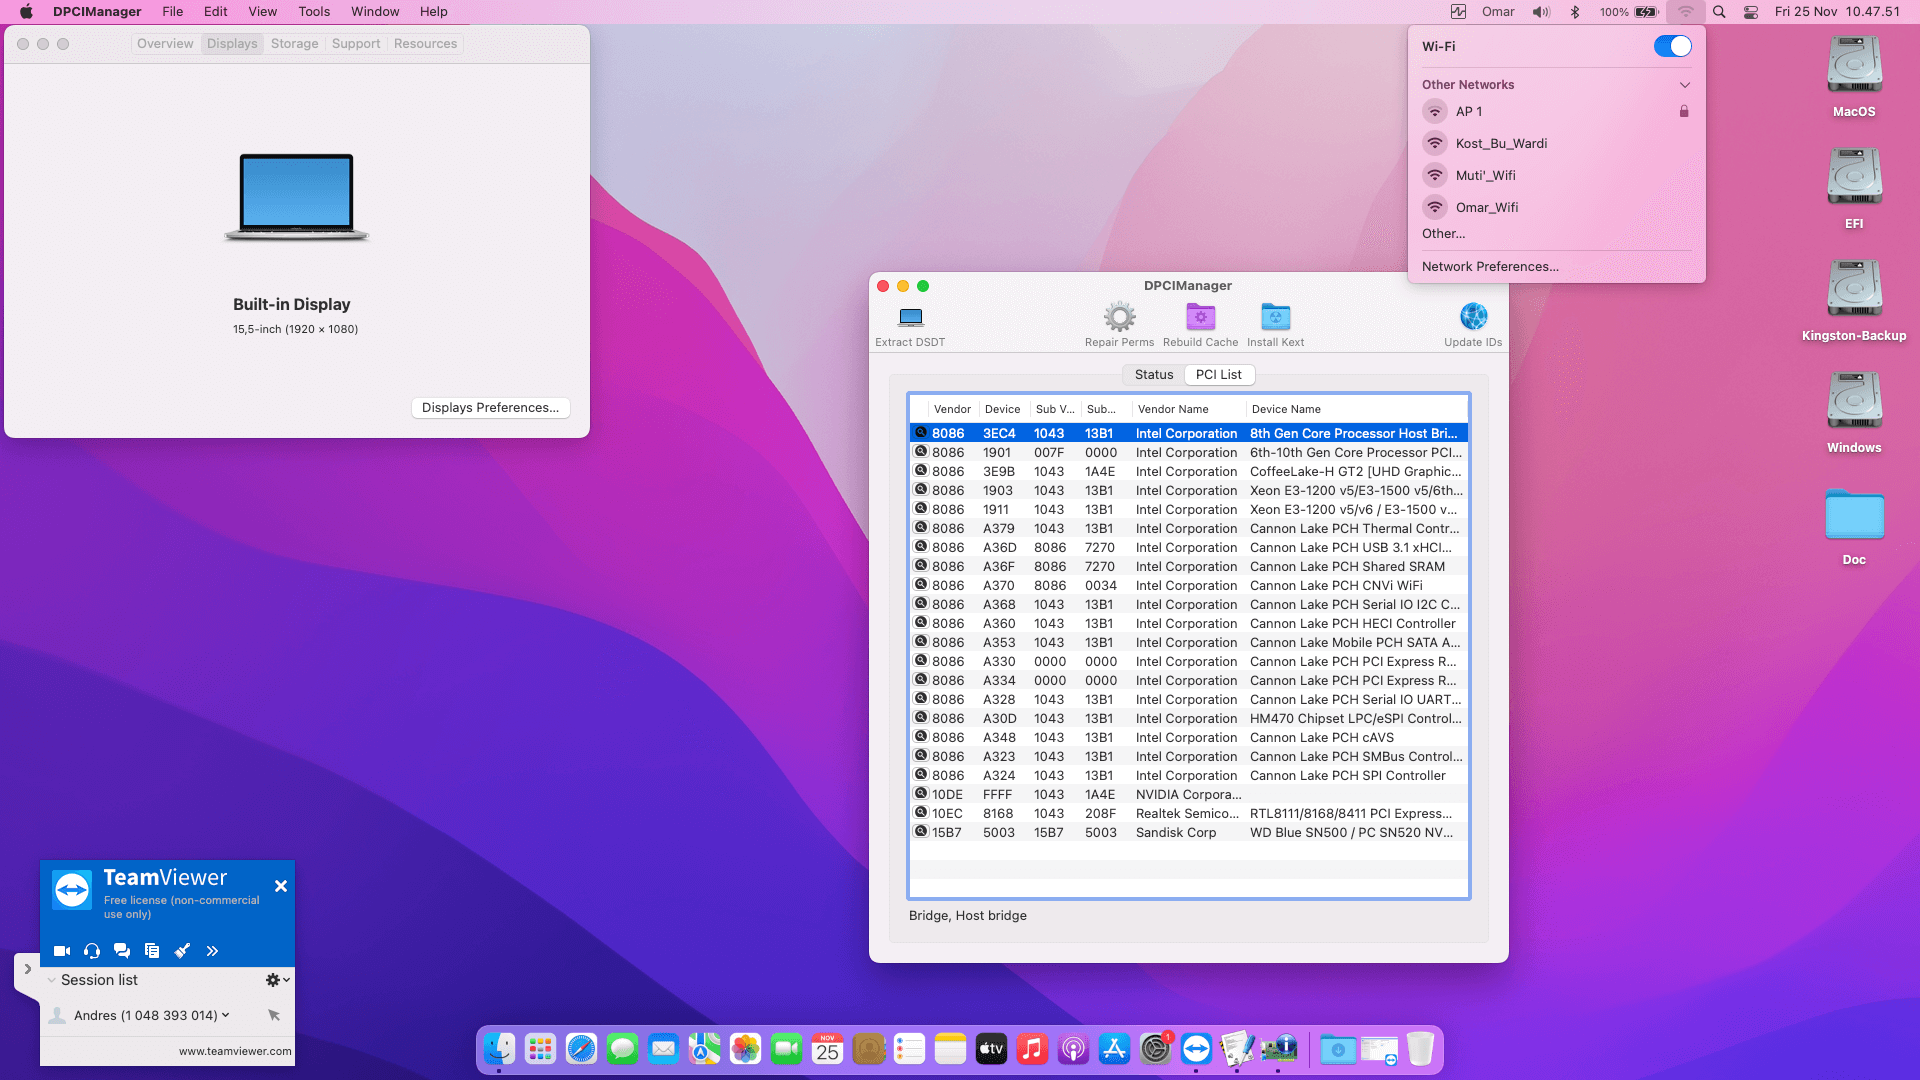This screenshot has width=1920, height=1080.
Task: Open the Tools menu in menu bar
Action: tap(314, 12)
